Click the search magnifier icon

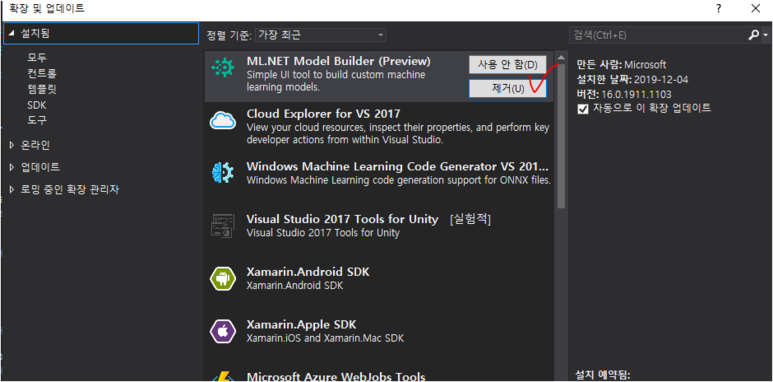point(754,35)
